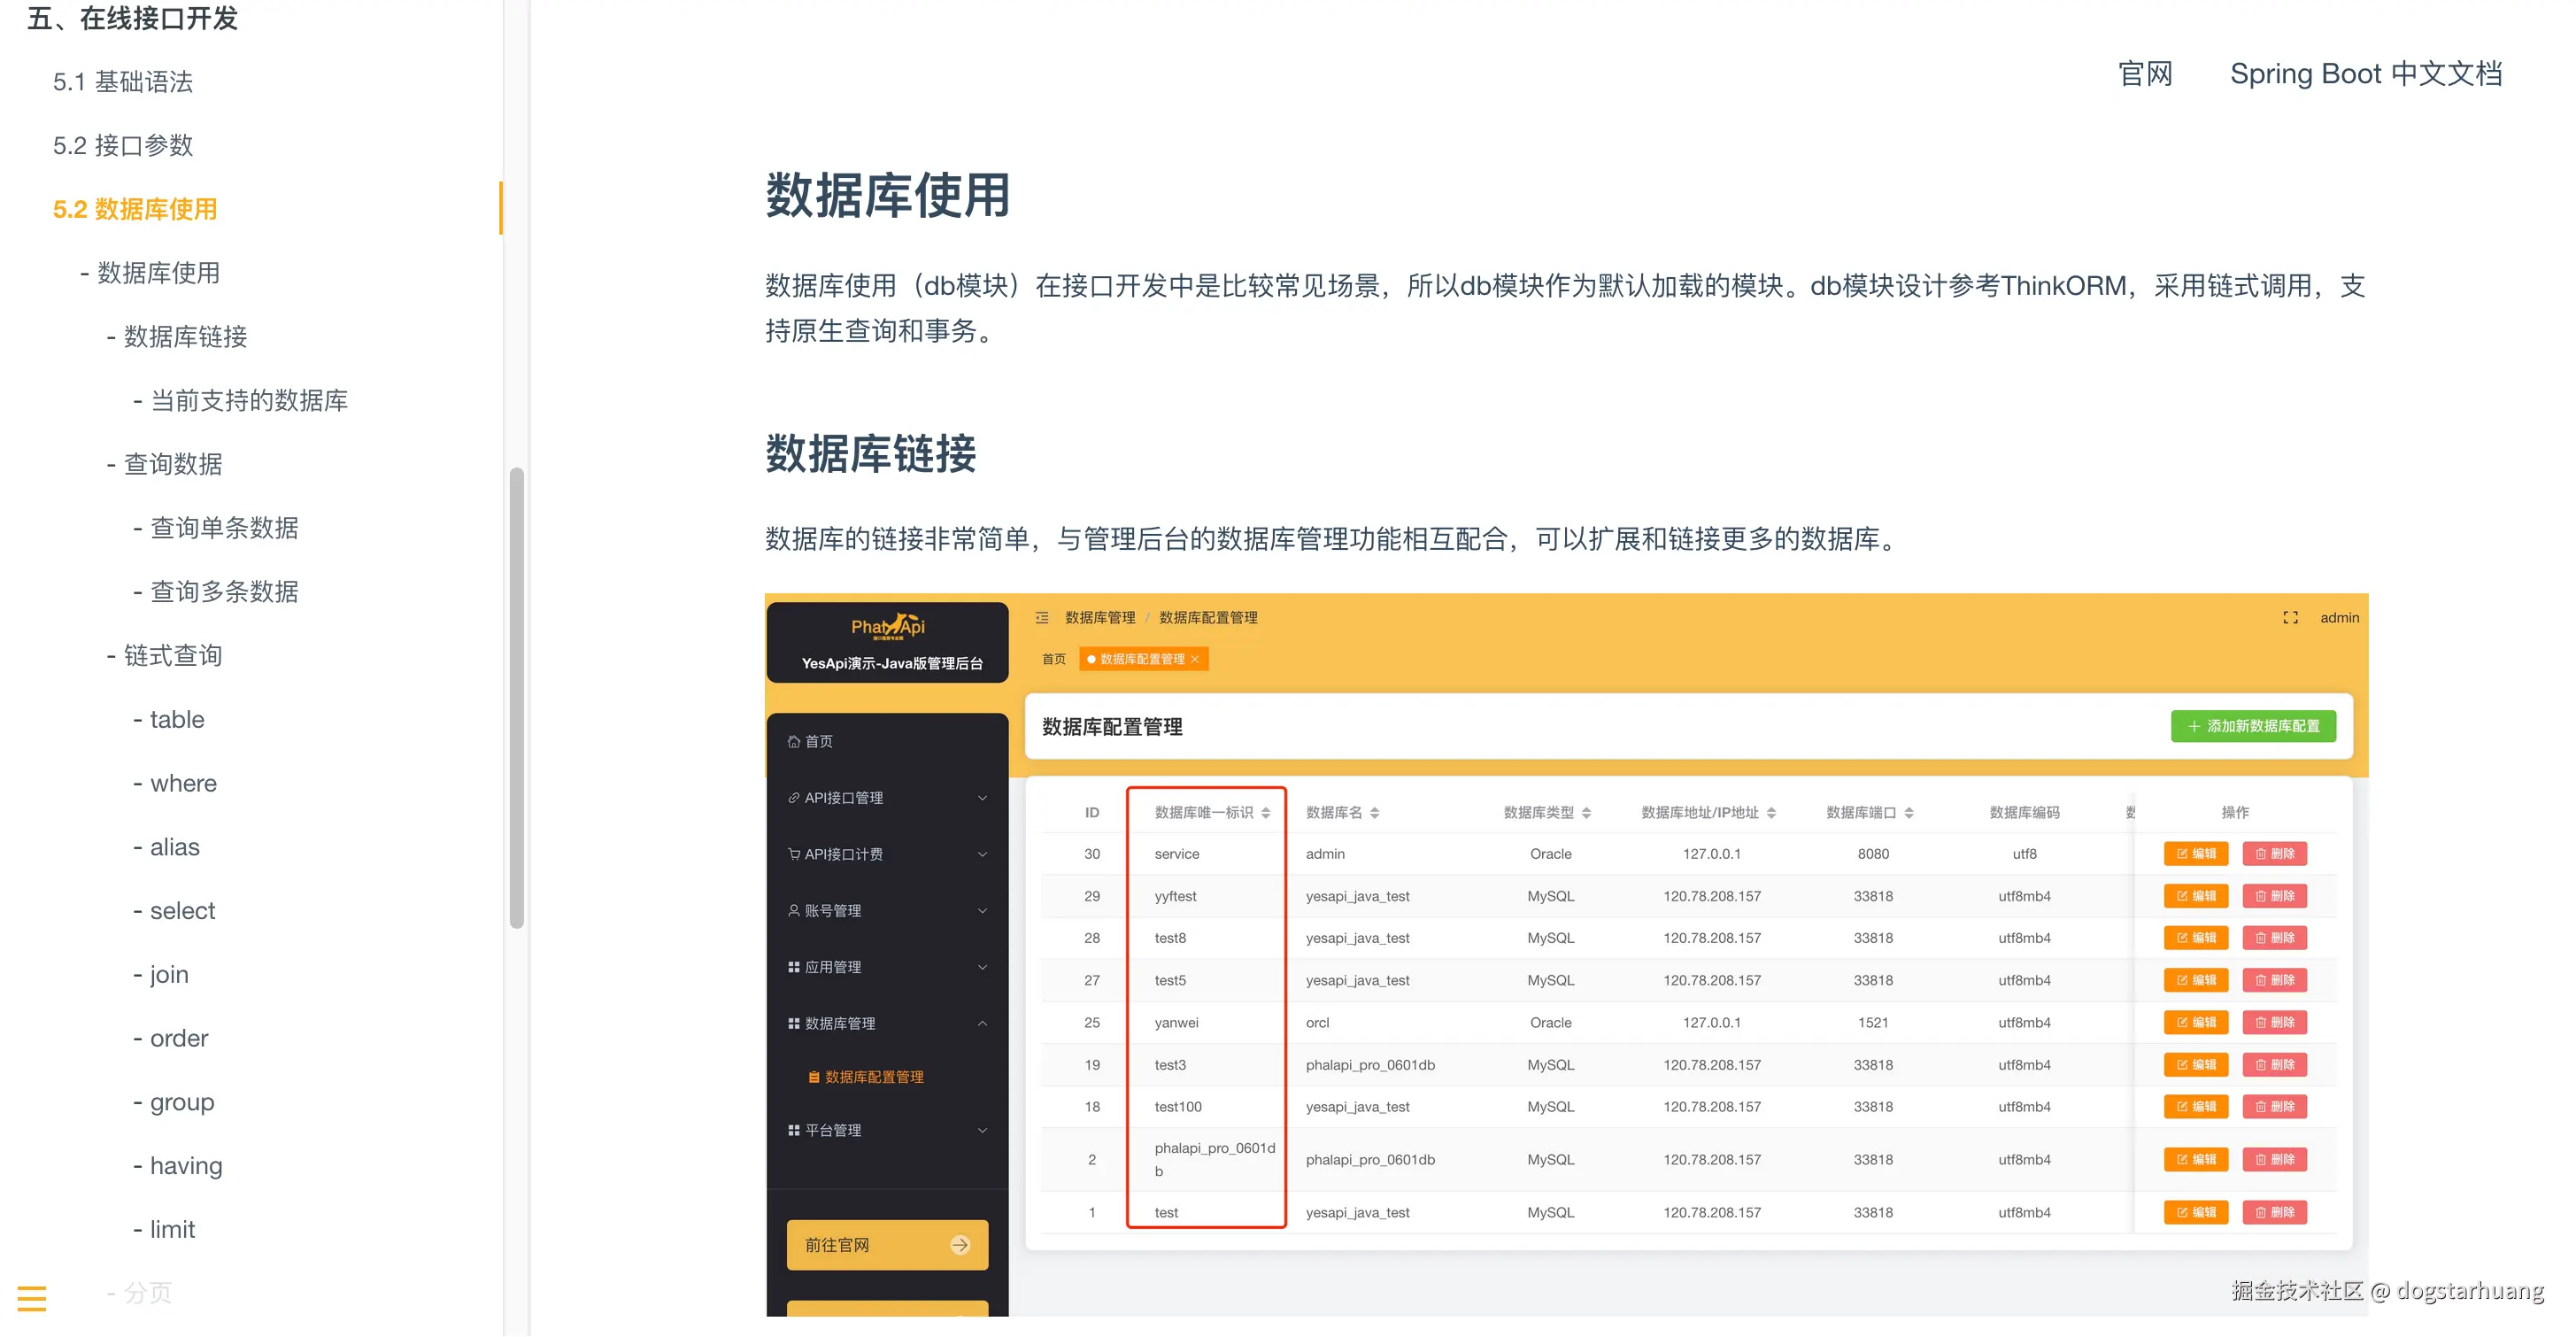Click the sidebar collapse icon beside 数据库管理 breadcrumb
Screen dimensions: 2576x1337
(x=1042, y=618)
